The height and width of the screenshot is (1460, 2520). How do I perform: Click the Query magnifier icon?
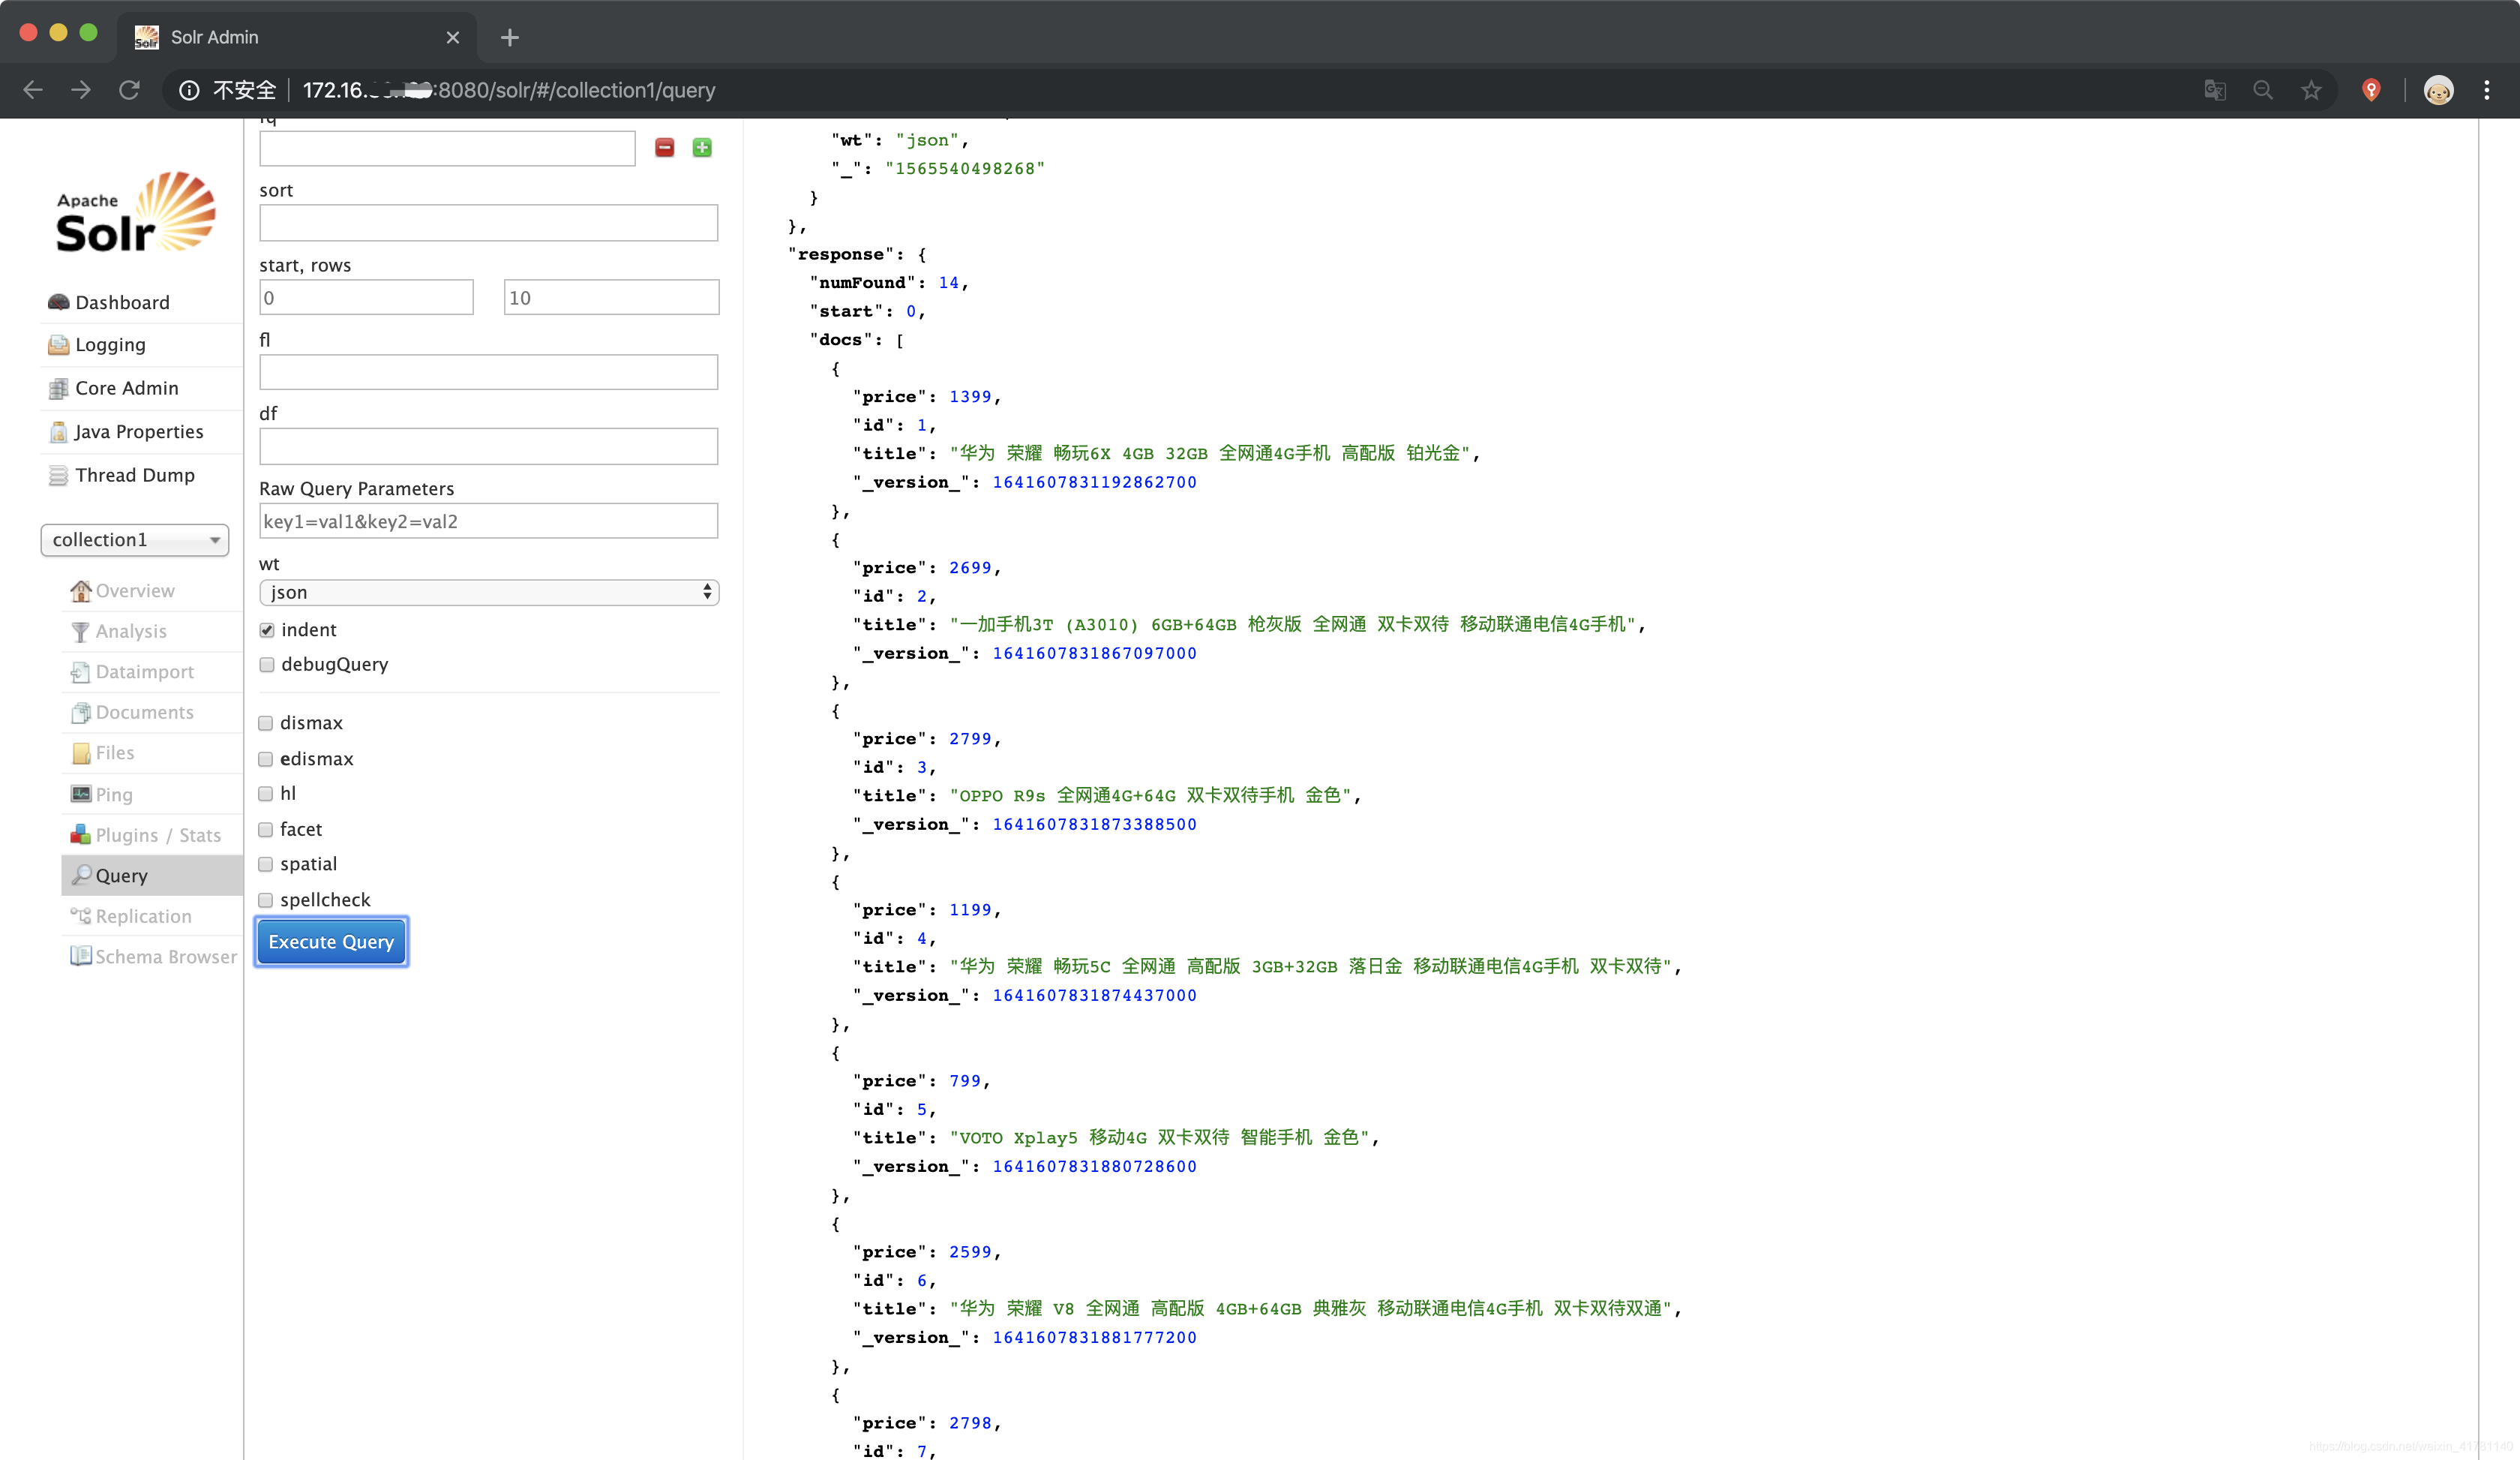[x=81, y=875]
